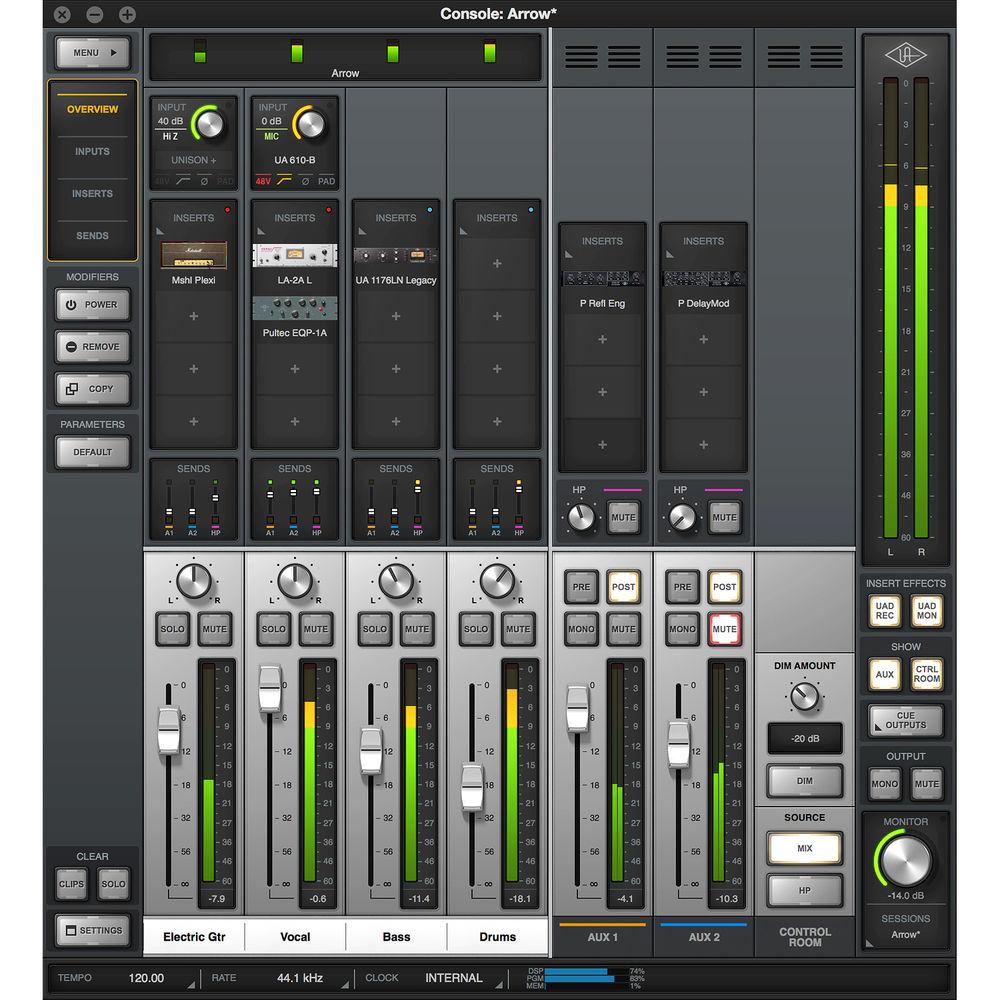Image resolution: width=1000 pixels, height=1000 pixels.
Task: Open the P Refl Eng insert on AUX 1
Action: pos(602,280)
